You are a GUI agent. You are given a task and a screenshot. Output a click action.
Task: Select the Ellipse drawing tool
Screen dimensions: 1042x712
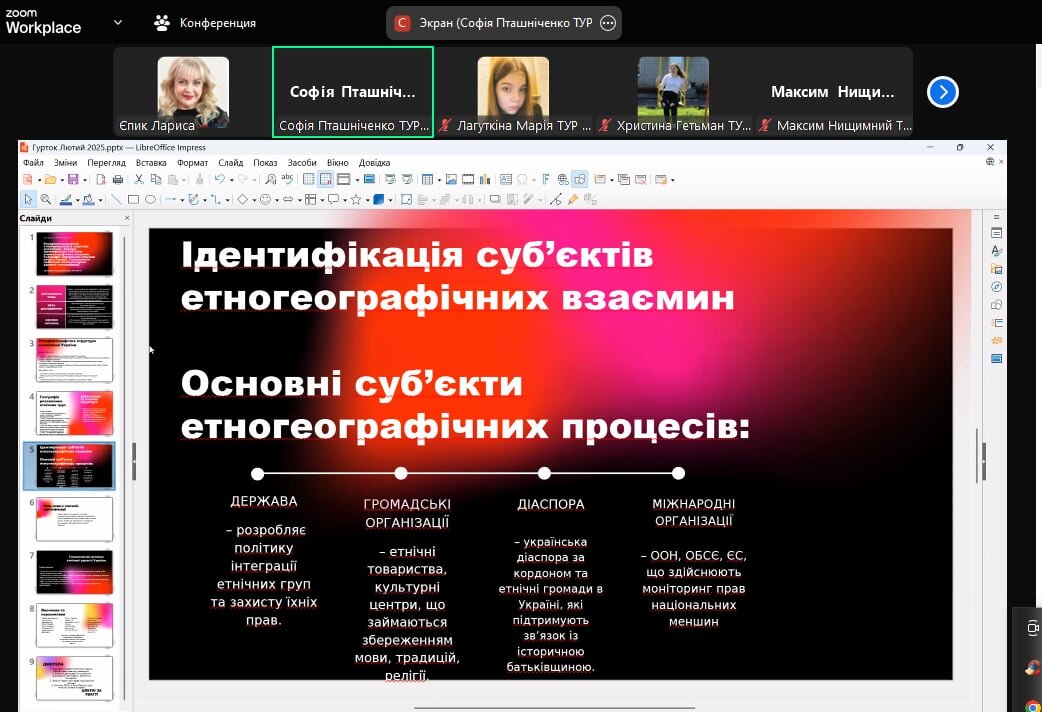coord(150,199)
